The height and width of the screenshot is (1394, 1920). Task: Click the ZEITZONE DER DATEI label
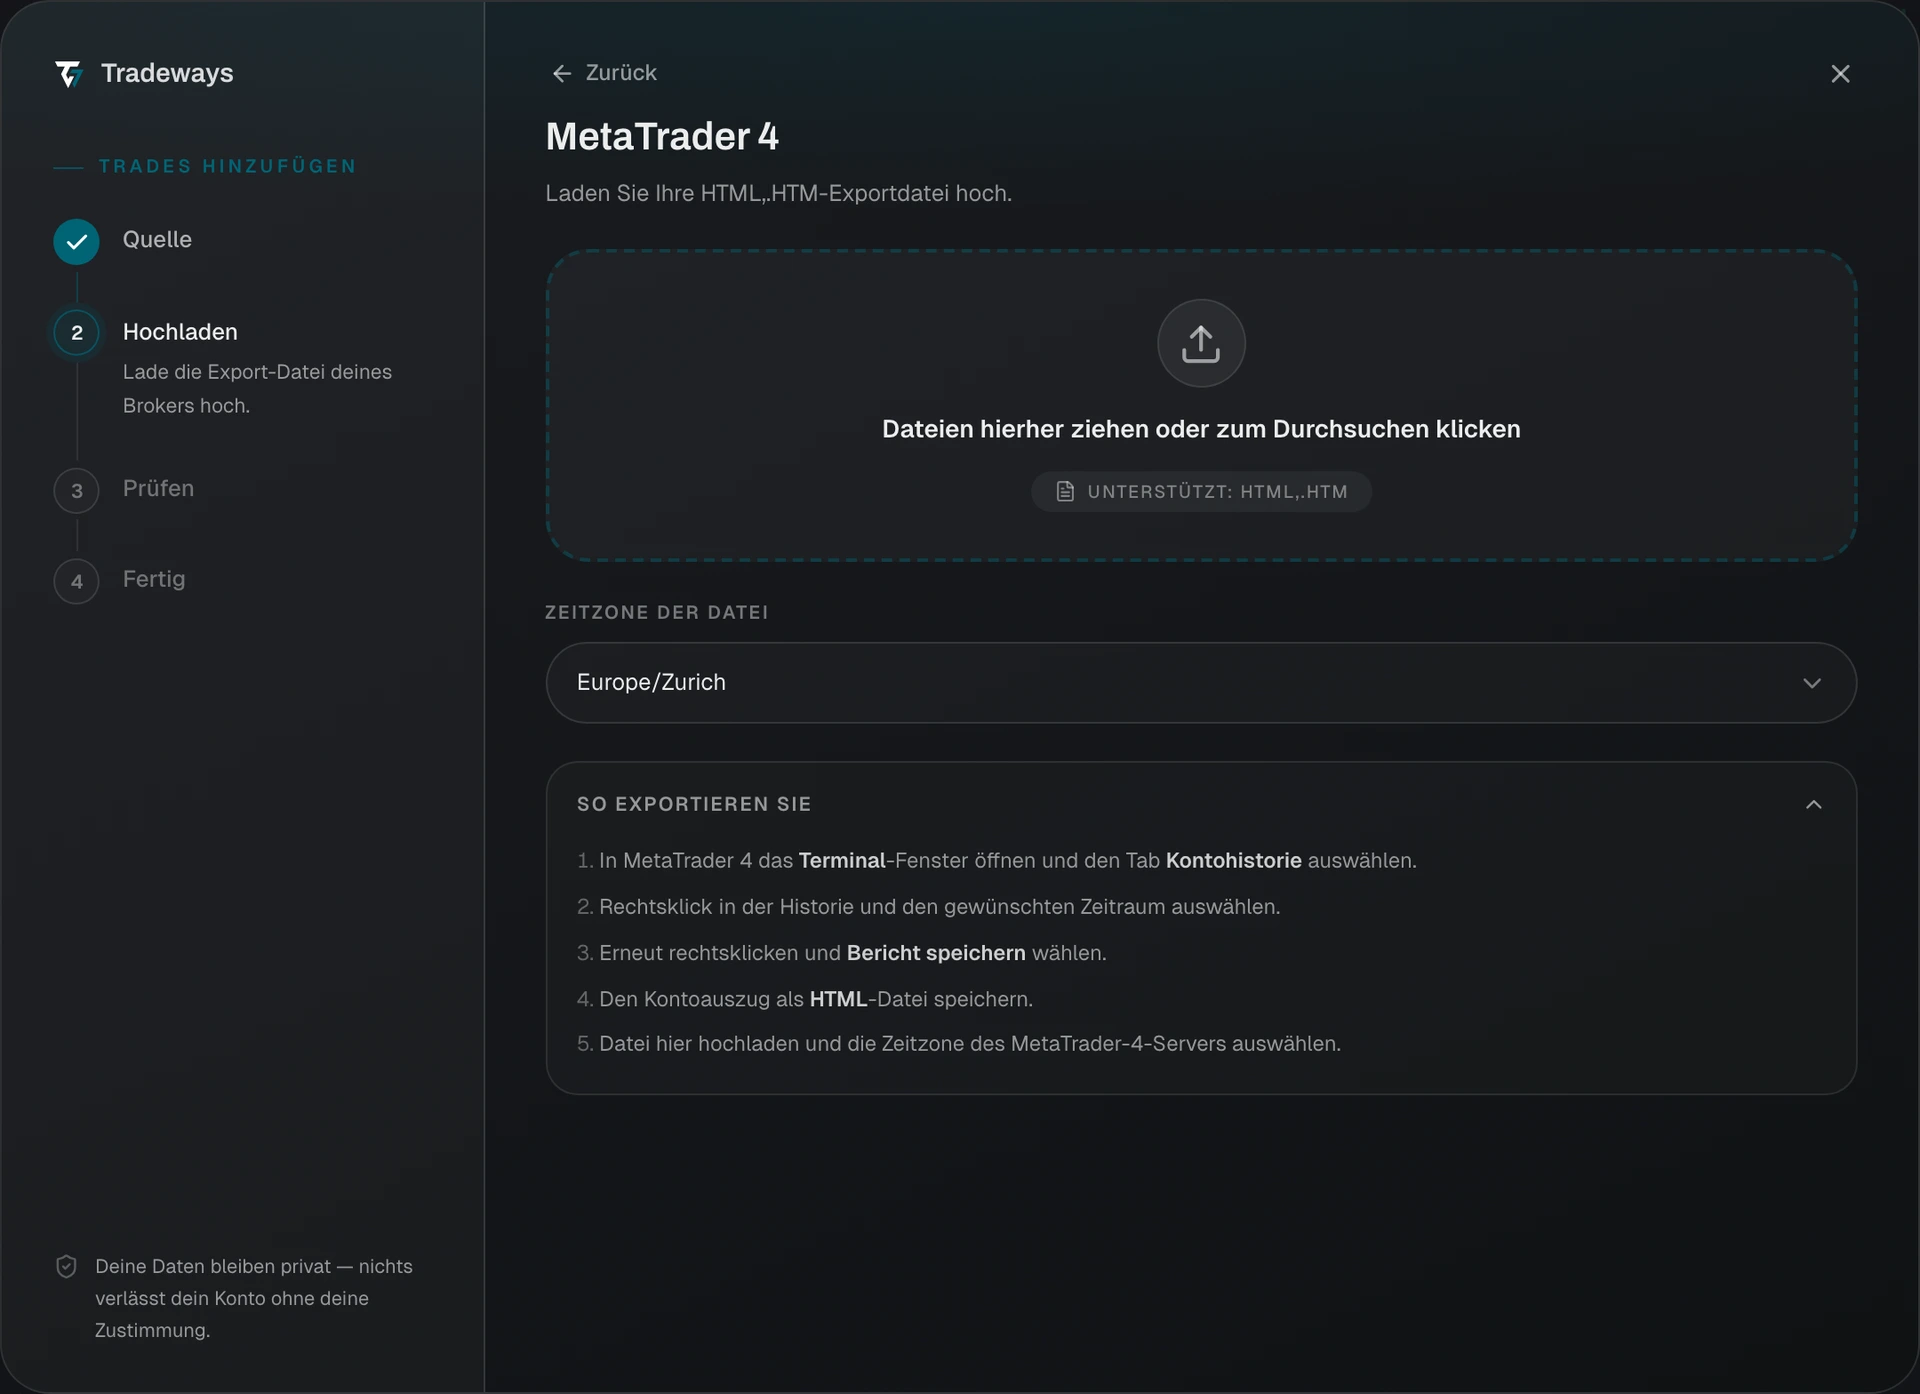click(x=657, y=613)
